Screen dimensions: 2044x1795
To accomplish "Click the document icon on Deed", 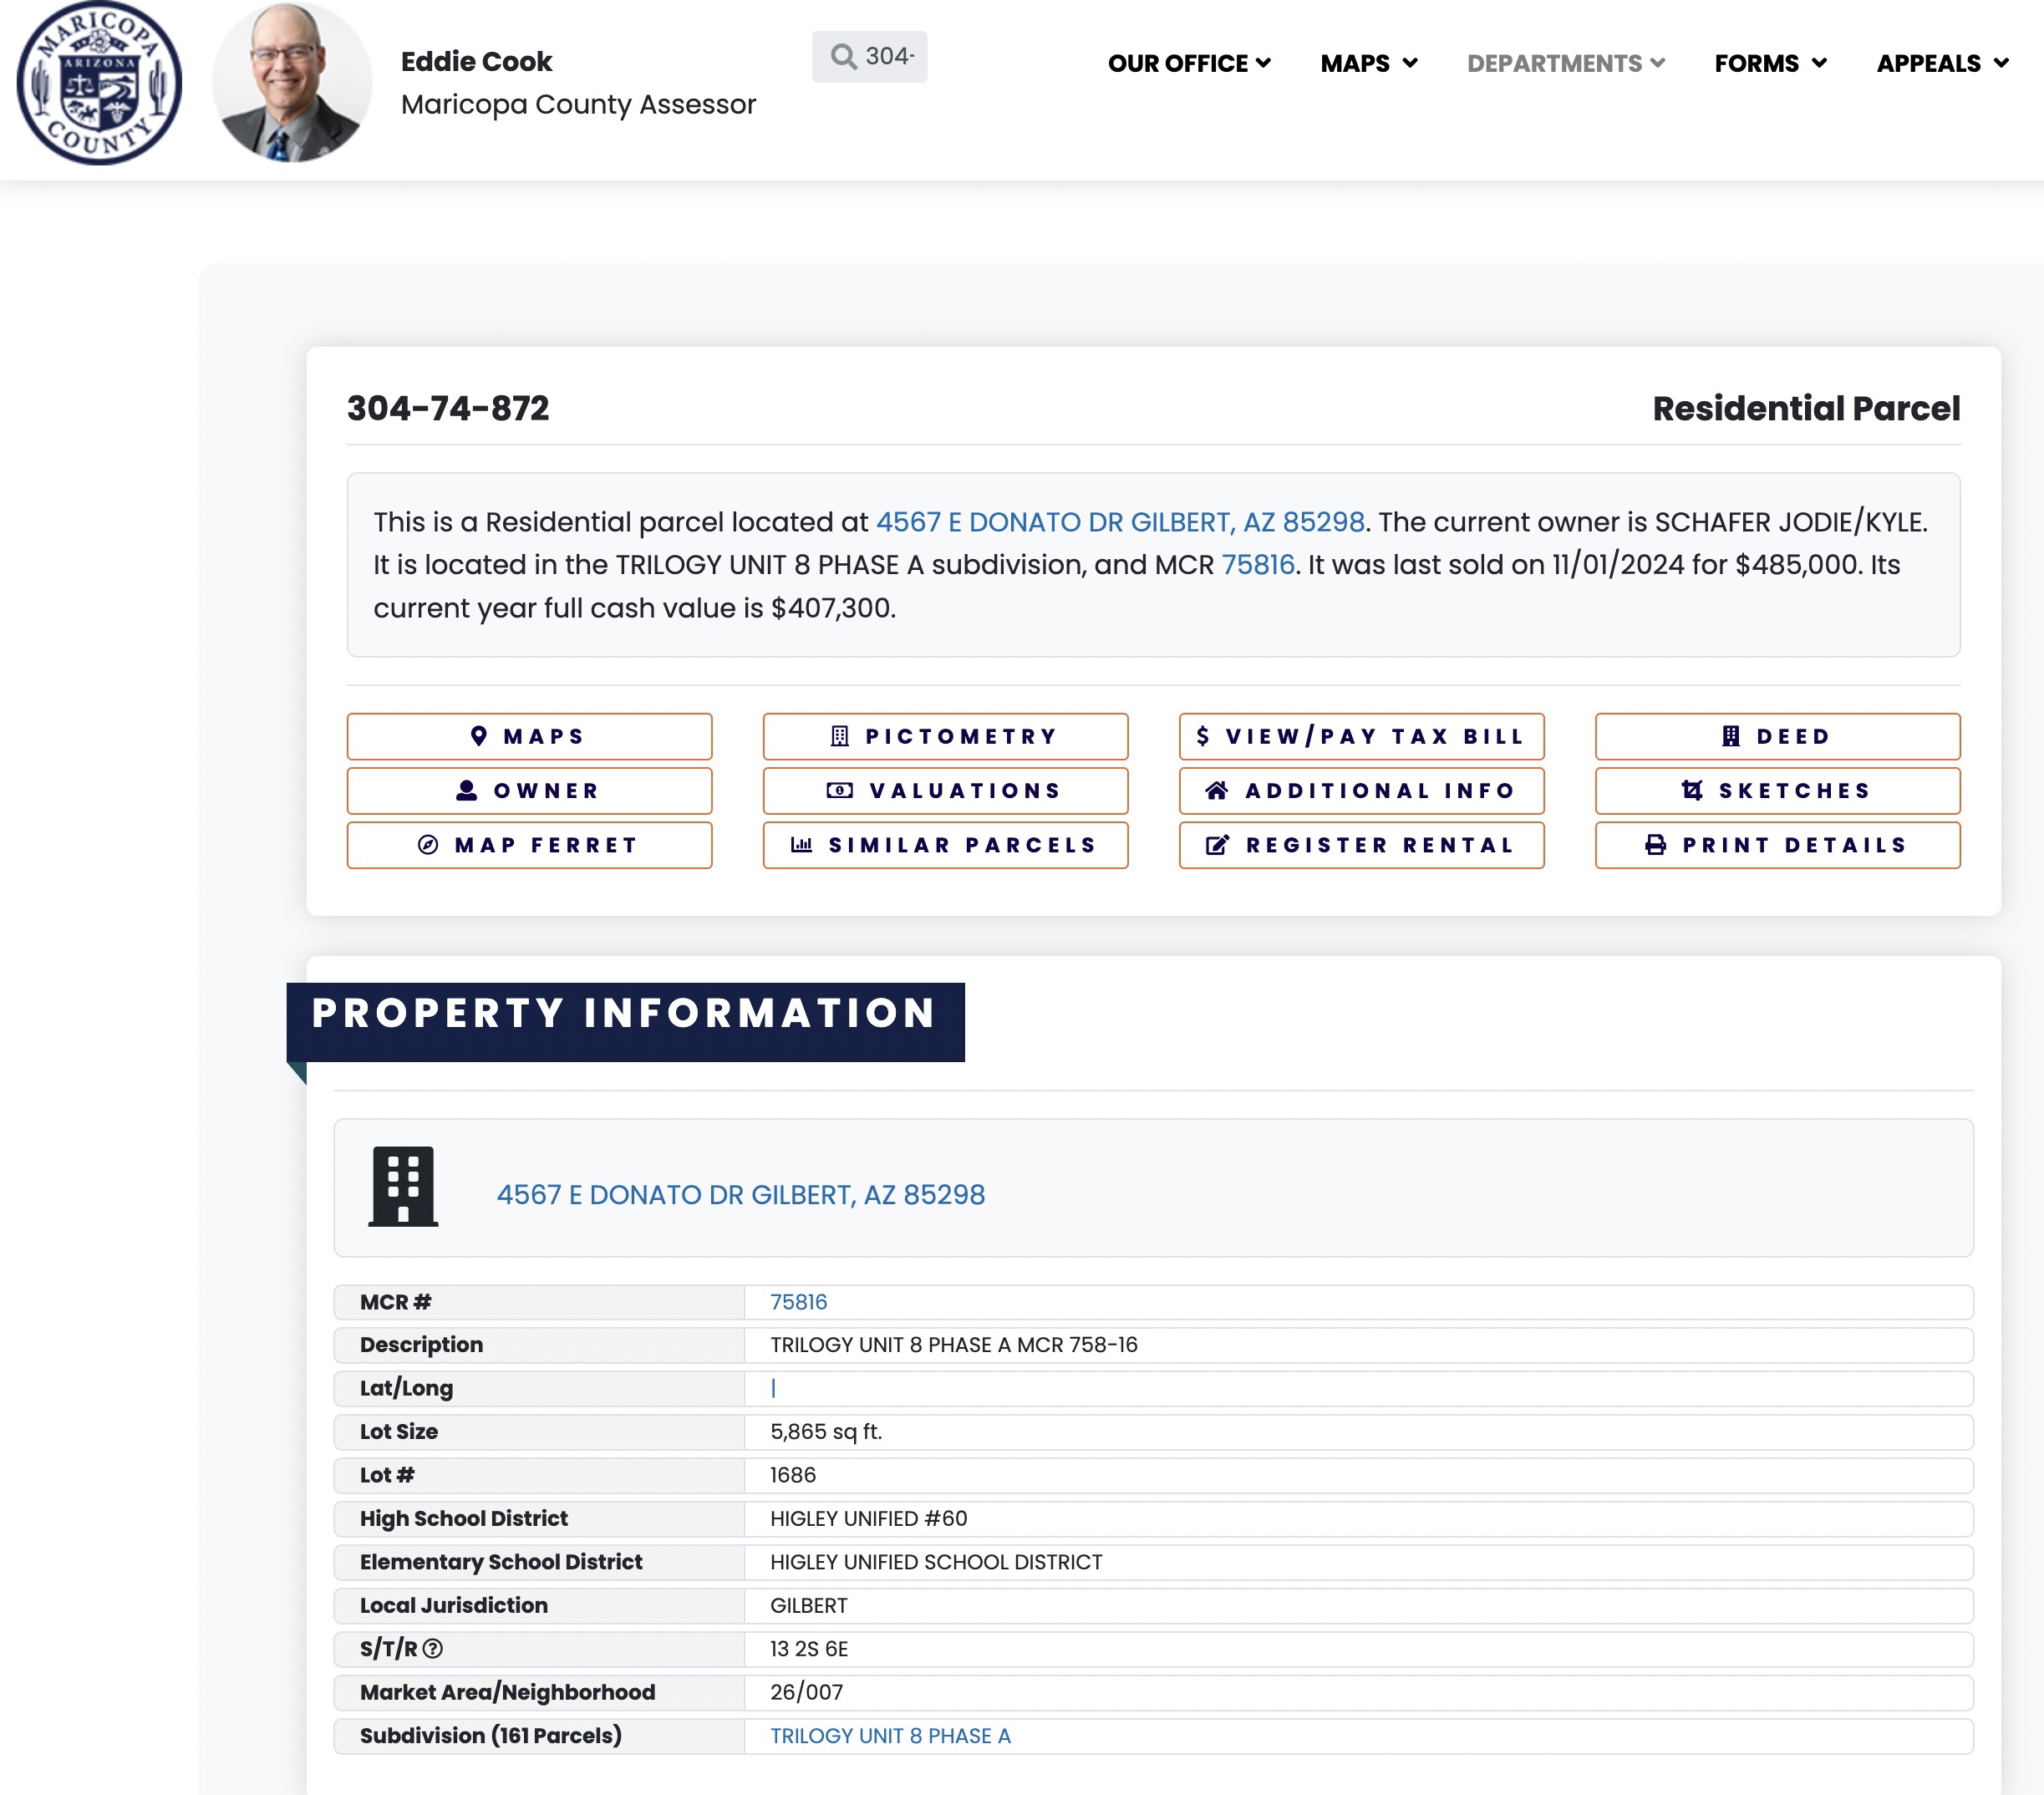I will 1731,736.
